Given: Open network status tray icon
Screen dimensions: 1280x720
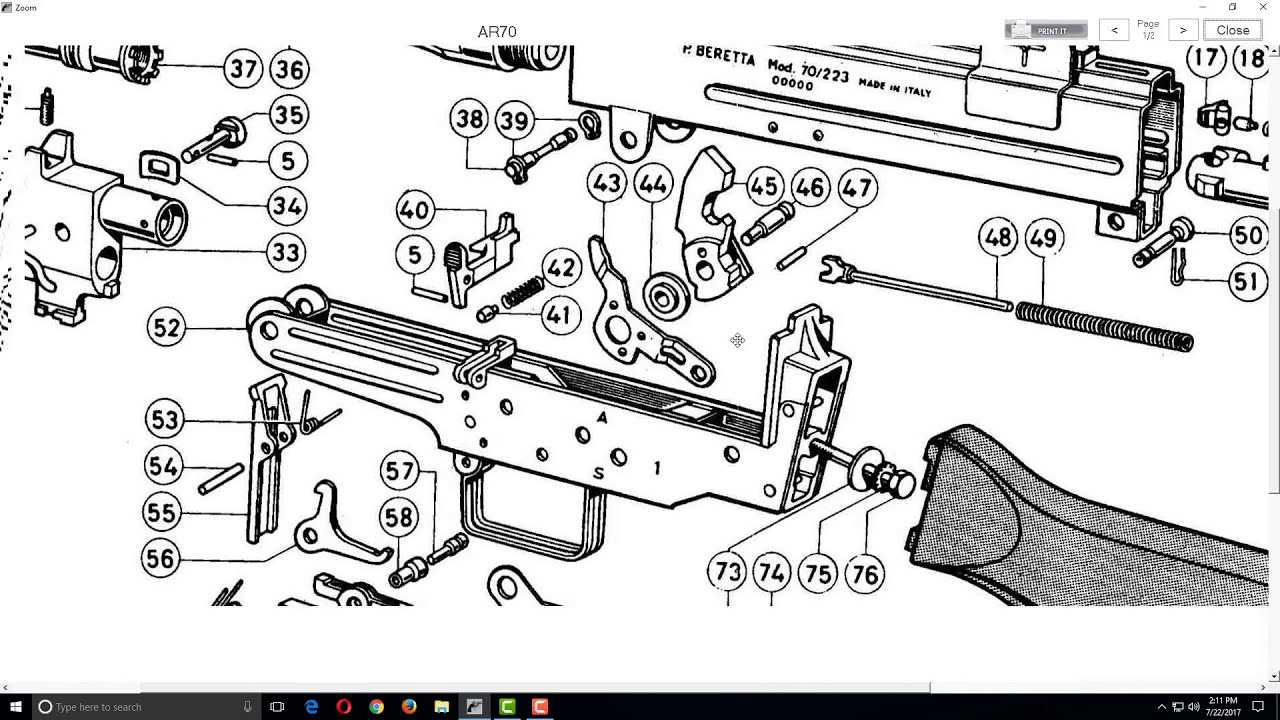Looking at the screenshot, I should [x=1178, y=707].
